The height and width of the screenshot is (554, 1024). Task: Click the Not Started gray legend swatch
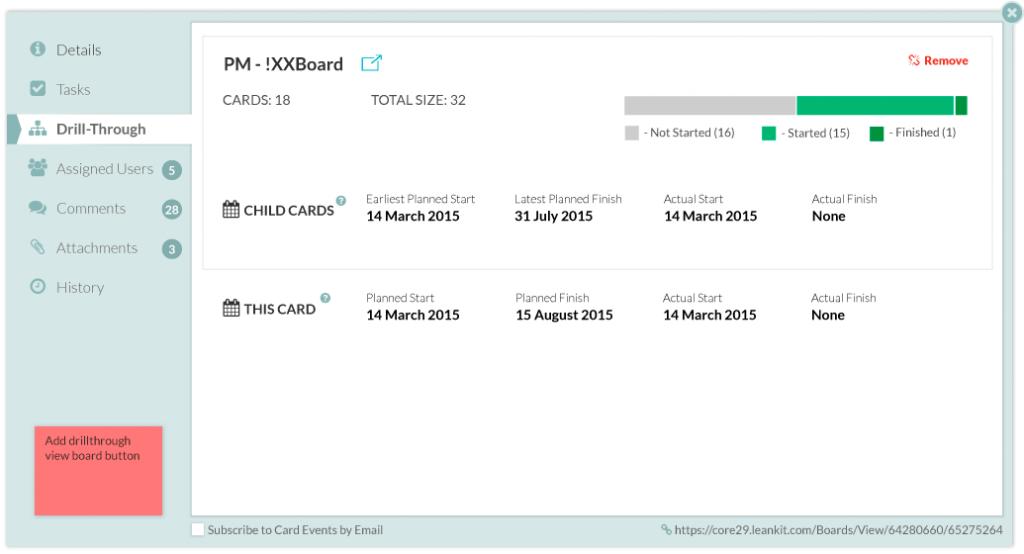coord(632,133)
